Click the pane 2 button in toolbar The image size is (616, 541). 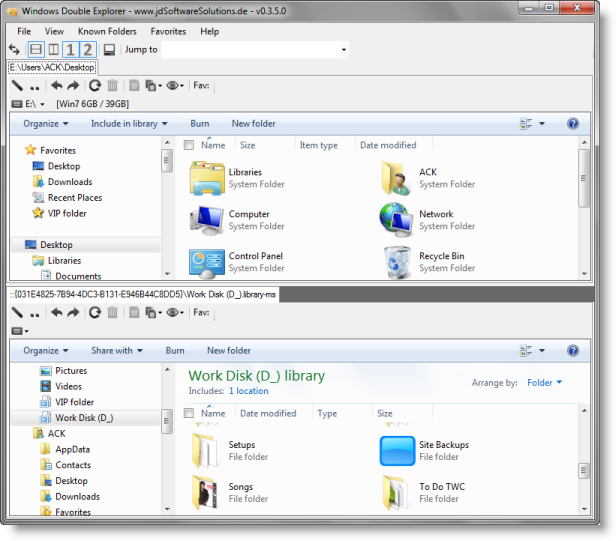click(87, 49)
